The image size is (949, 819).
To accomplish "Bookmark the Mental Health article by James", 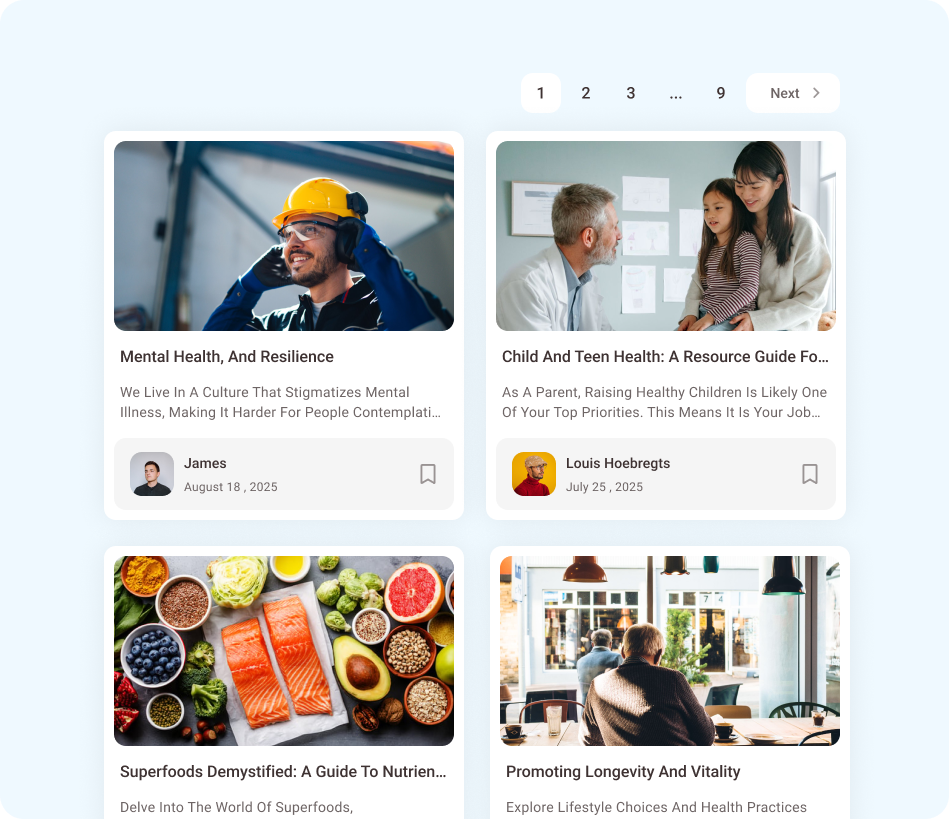I will point(428,474).
